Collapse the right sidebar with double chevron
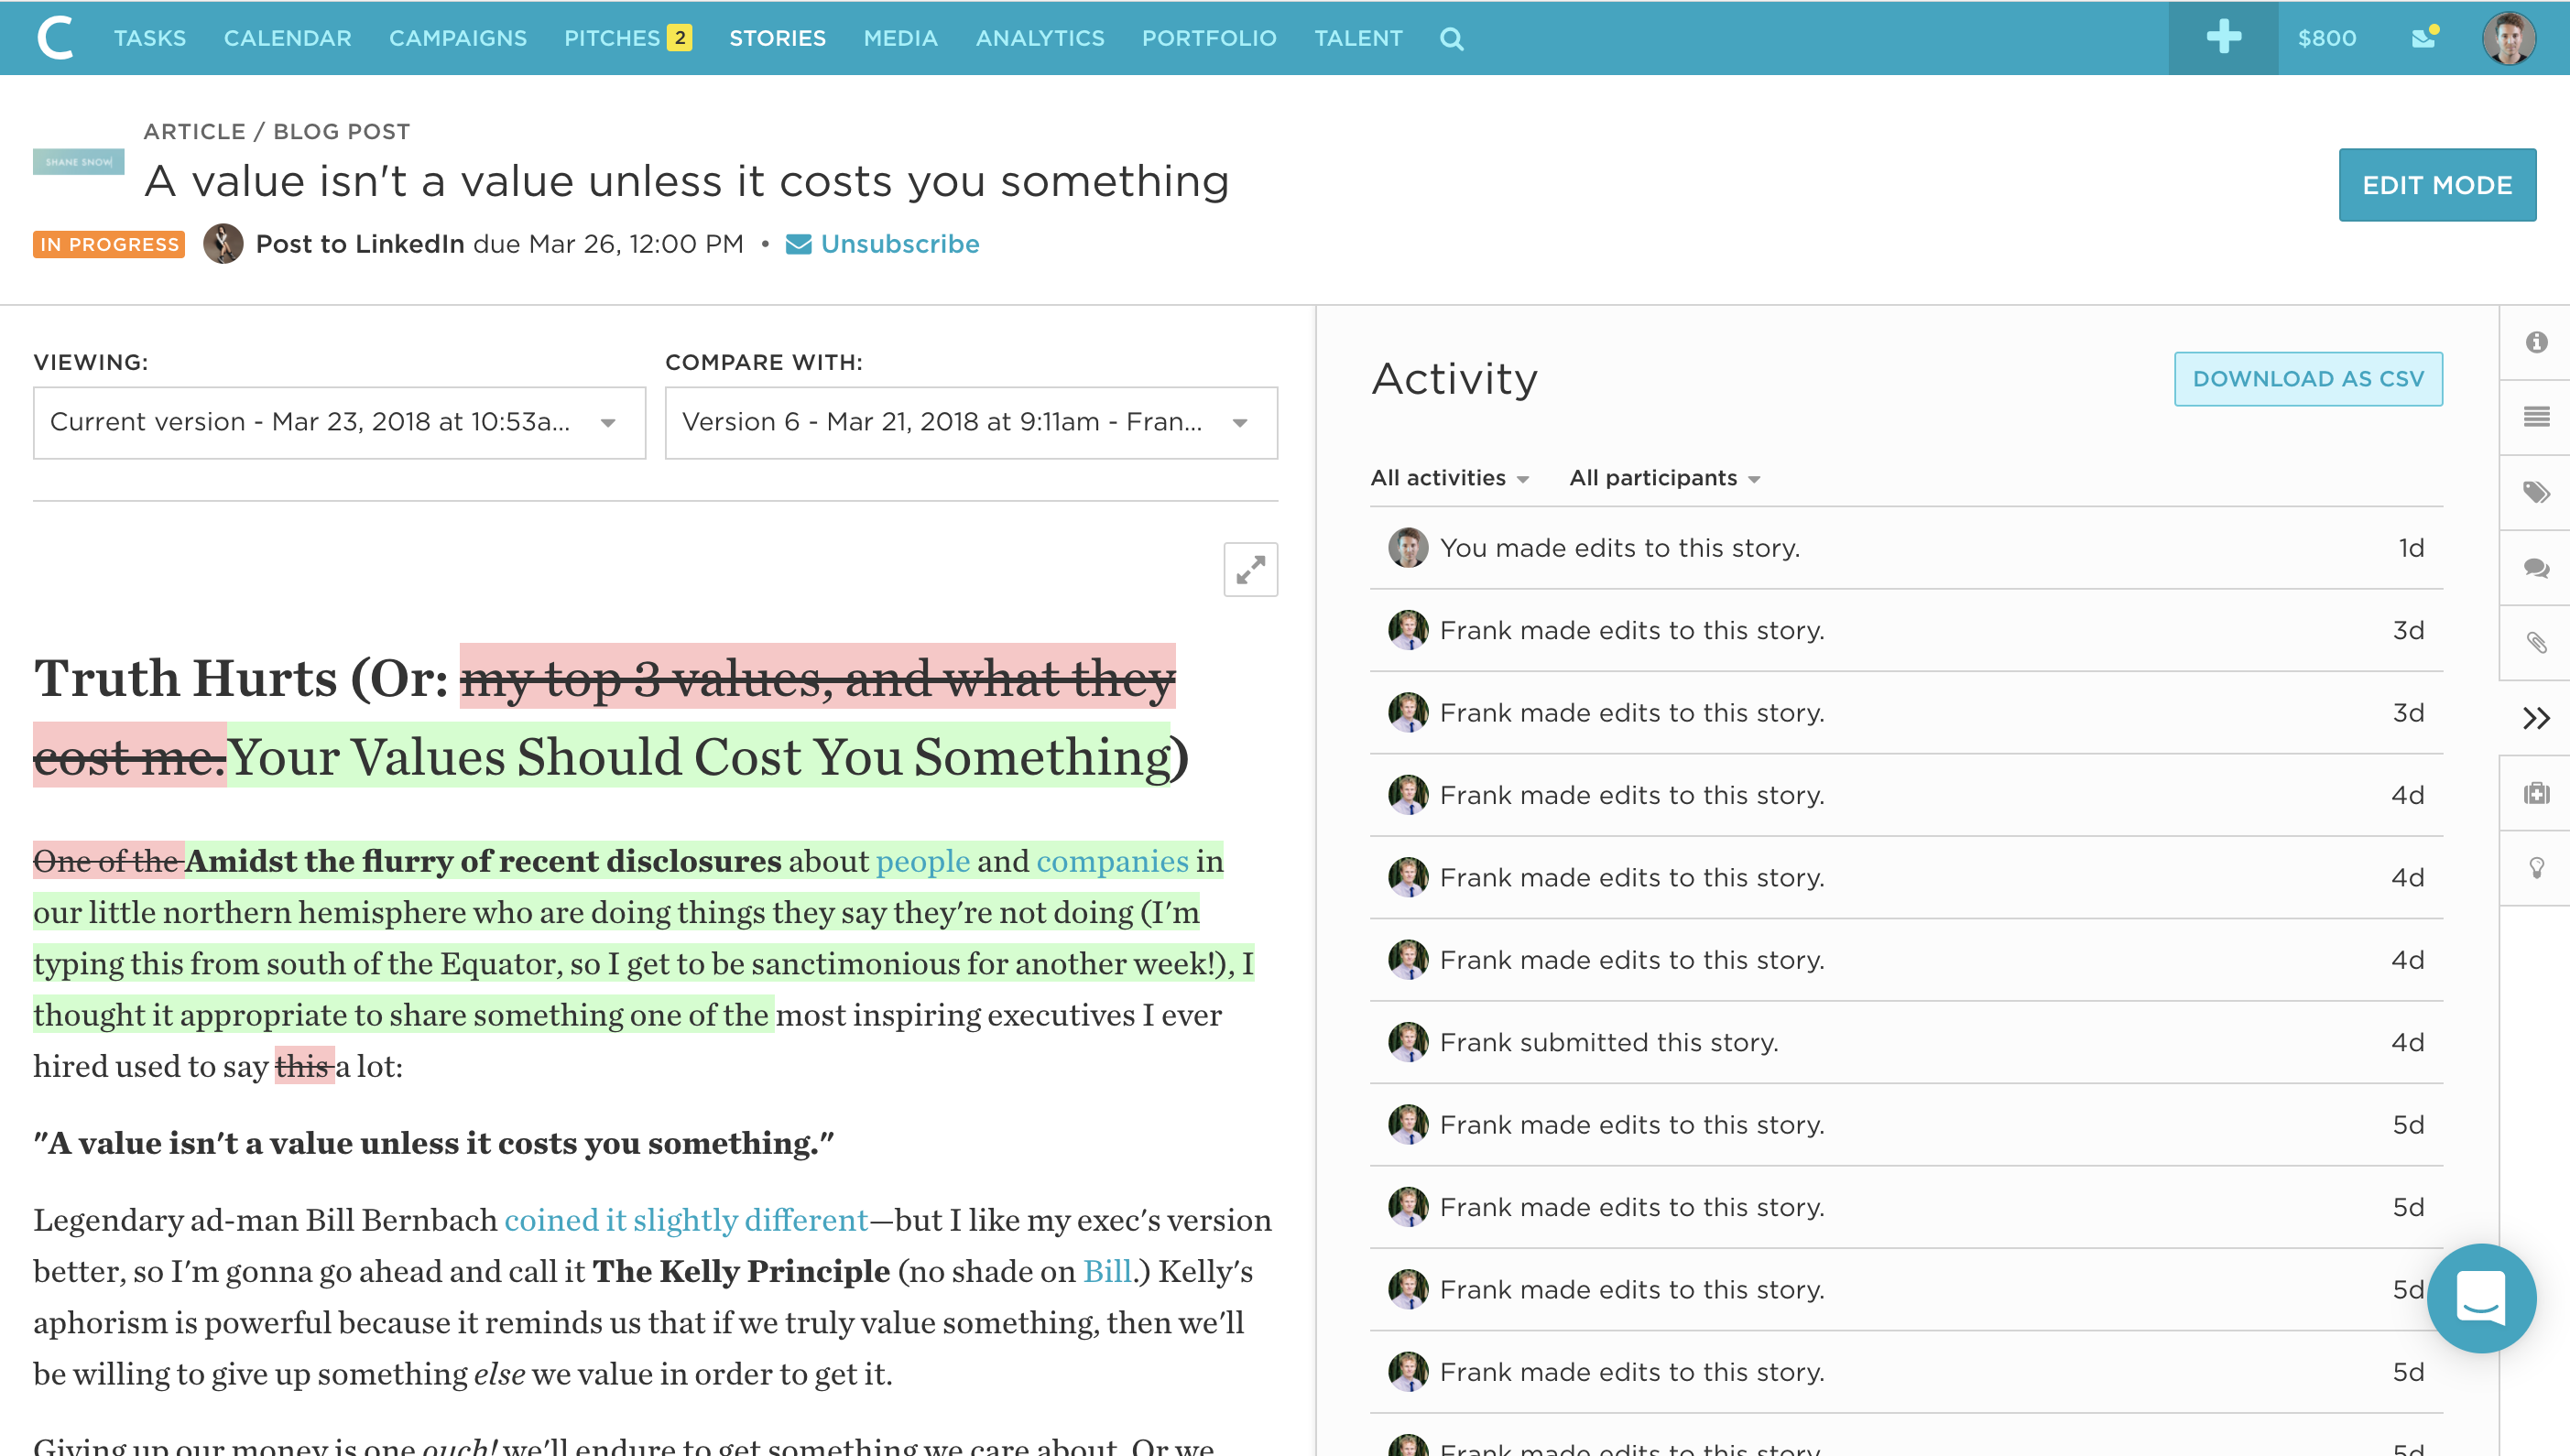The width and height of the screenshot is (2570, 1456). click(x=2537, y=717)
